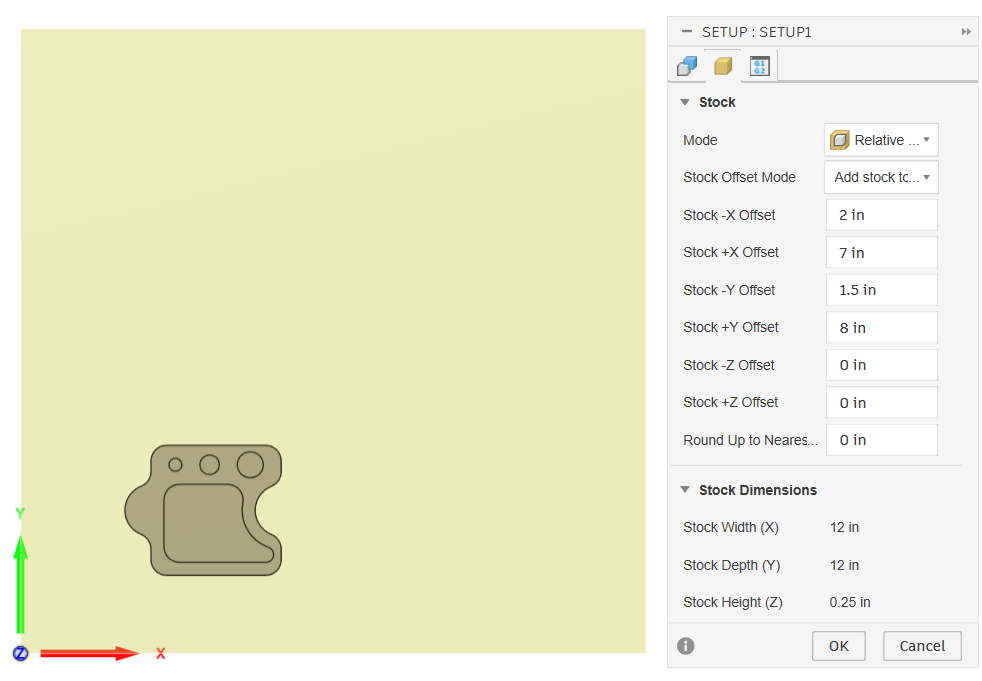Switch to the Stock tab with the yellow cube icon
This screenshot has width=982, height=681.
(x=723, y=66)
